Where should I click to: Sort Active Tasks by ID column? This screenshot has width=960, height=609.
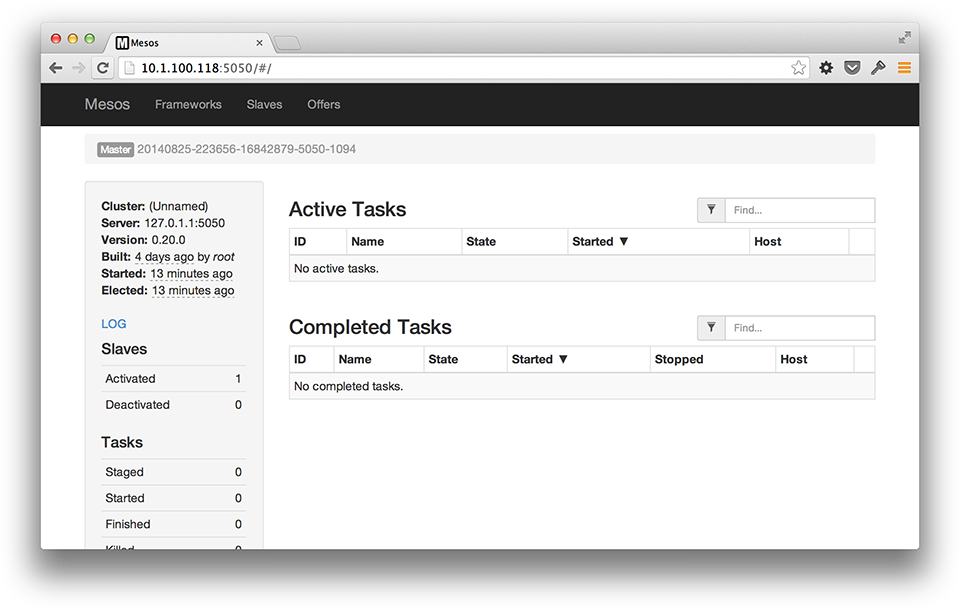pyautogui.click(x=300, y=242)
